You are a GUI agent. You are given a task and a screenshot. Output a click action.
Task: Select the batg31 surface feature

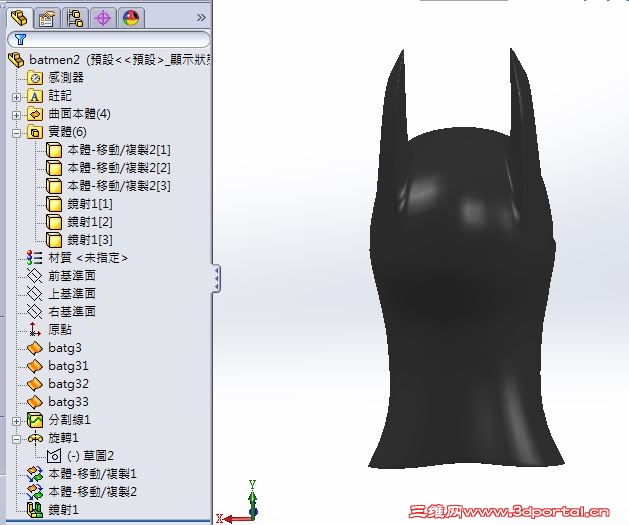click(x=68, y=366)
